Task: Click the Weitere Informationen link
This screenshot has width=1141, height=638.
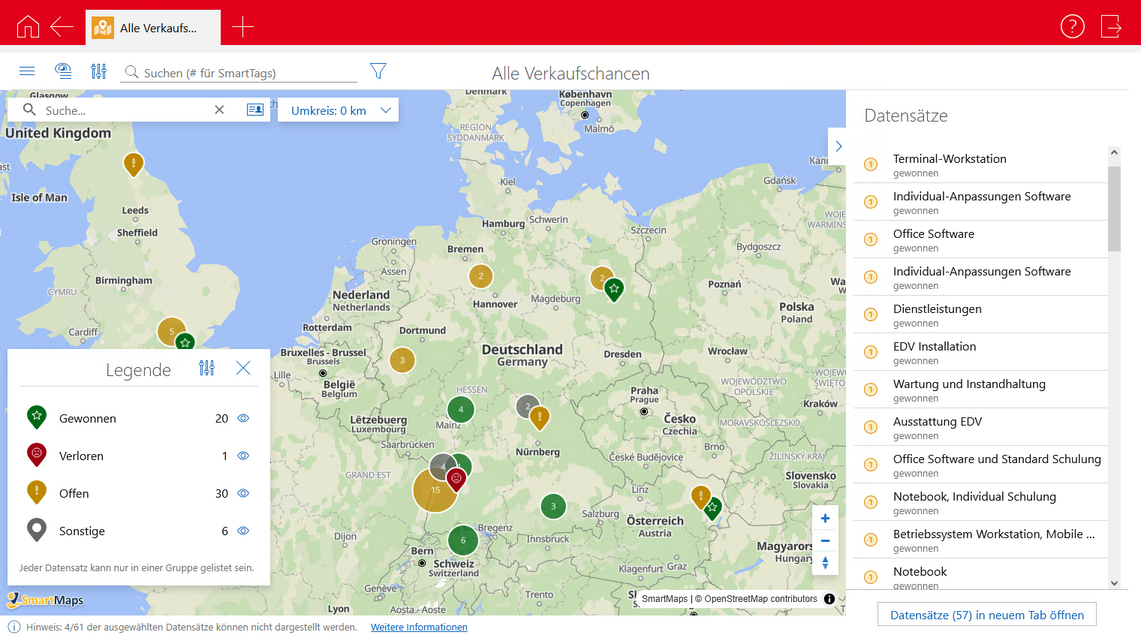Action: click(x=419, y=627)
